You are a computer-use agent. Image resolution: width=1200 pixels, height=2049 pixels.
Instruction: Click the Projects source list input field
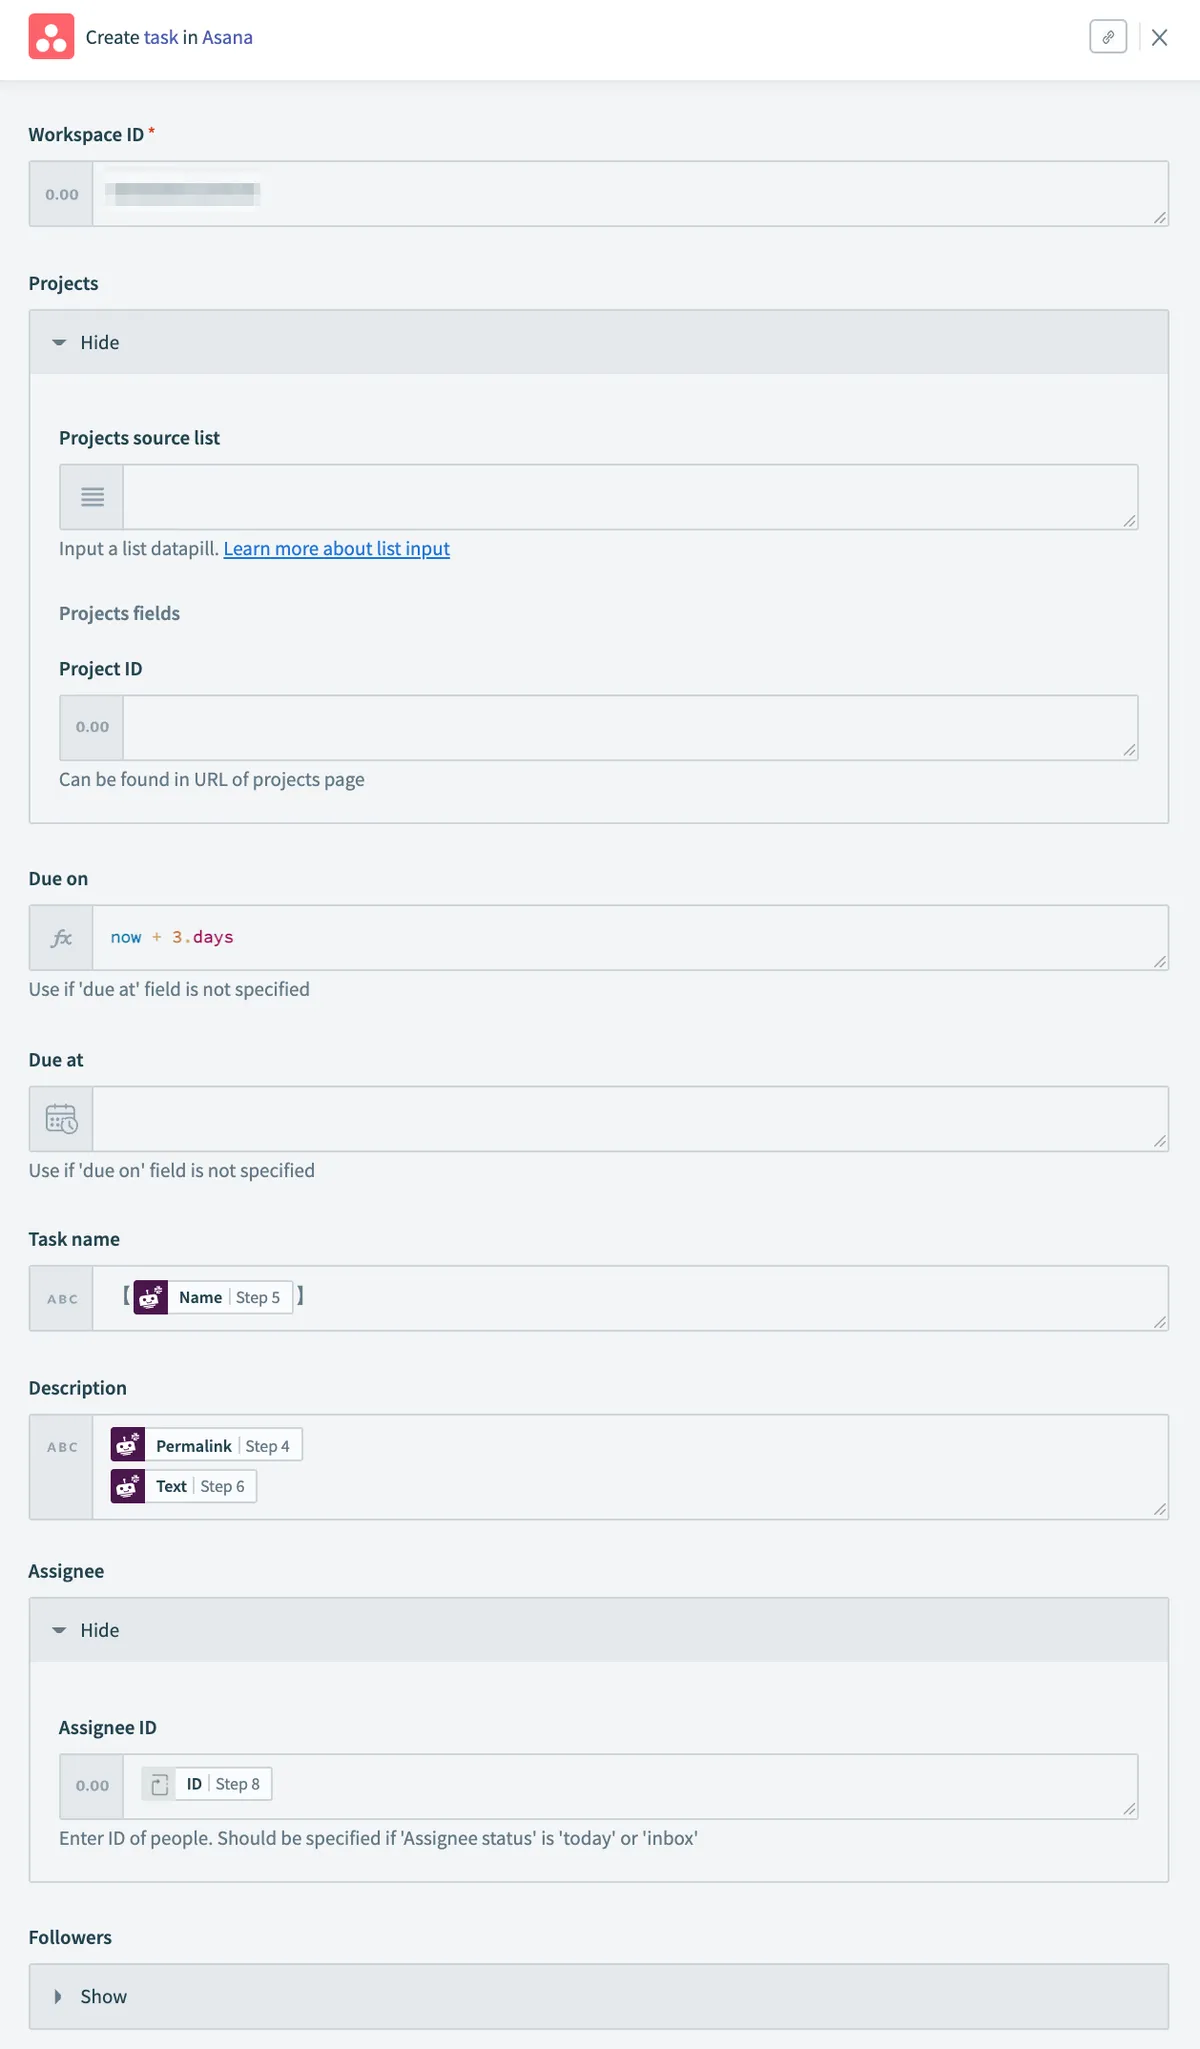point(628,497)
